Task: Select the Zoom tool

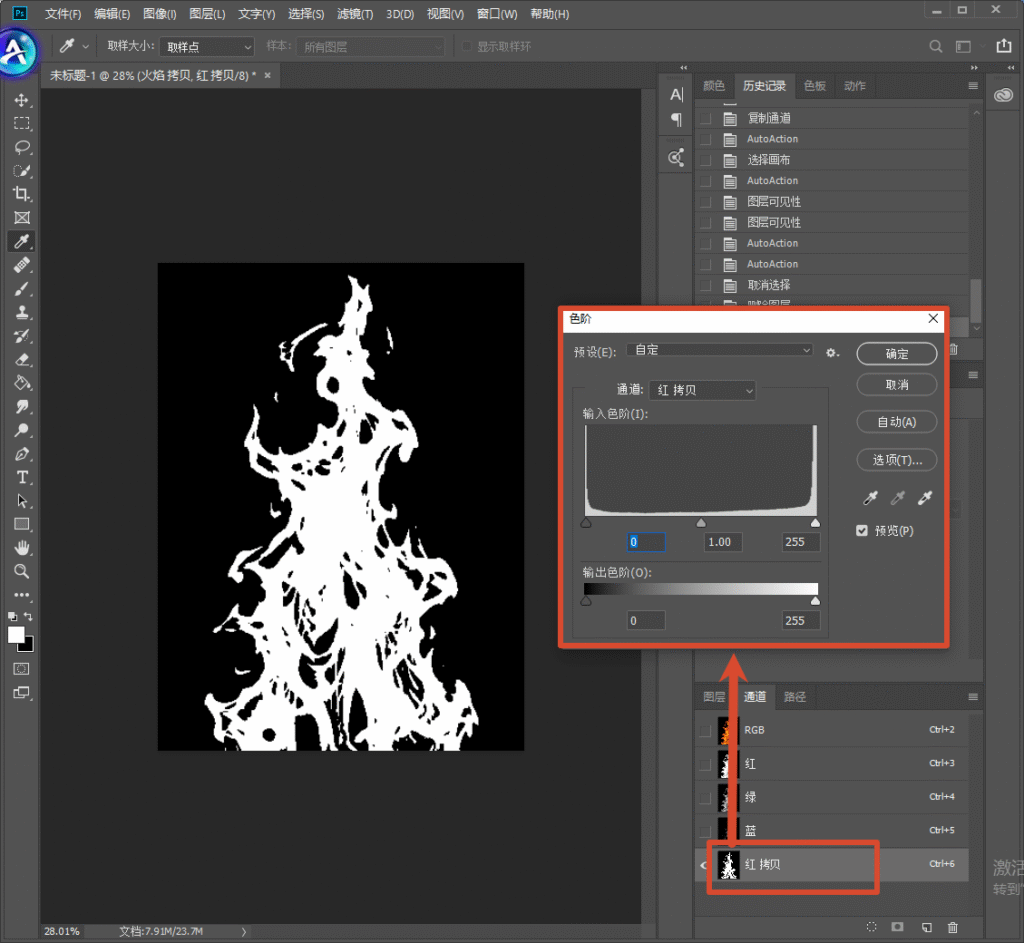Action: click(22, 571)
